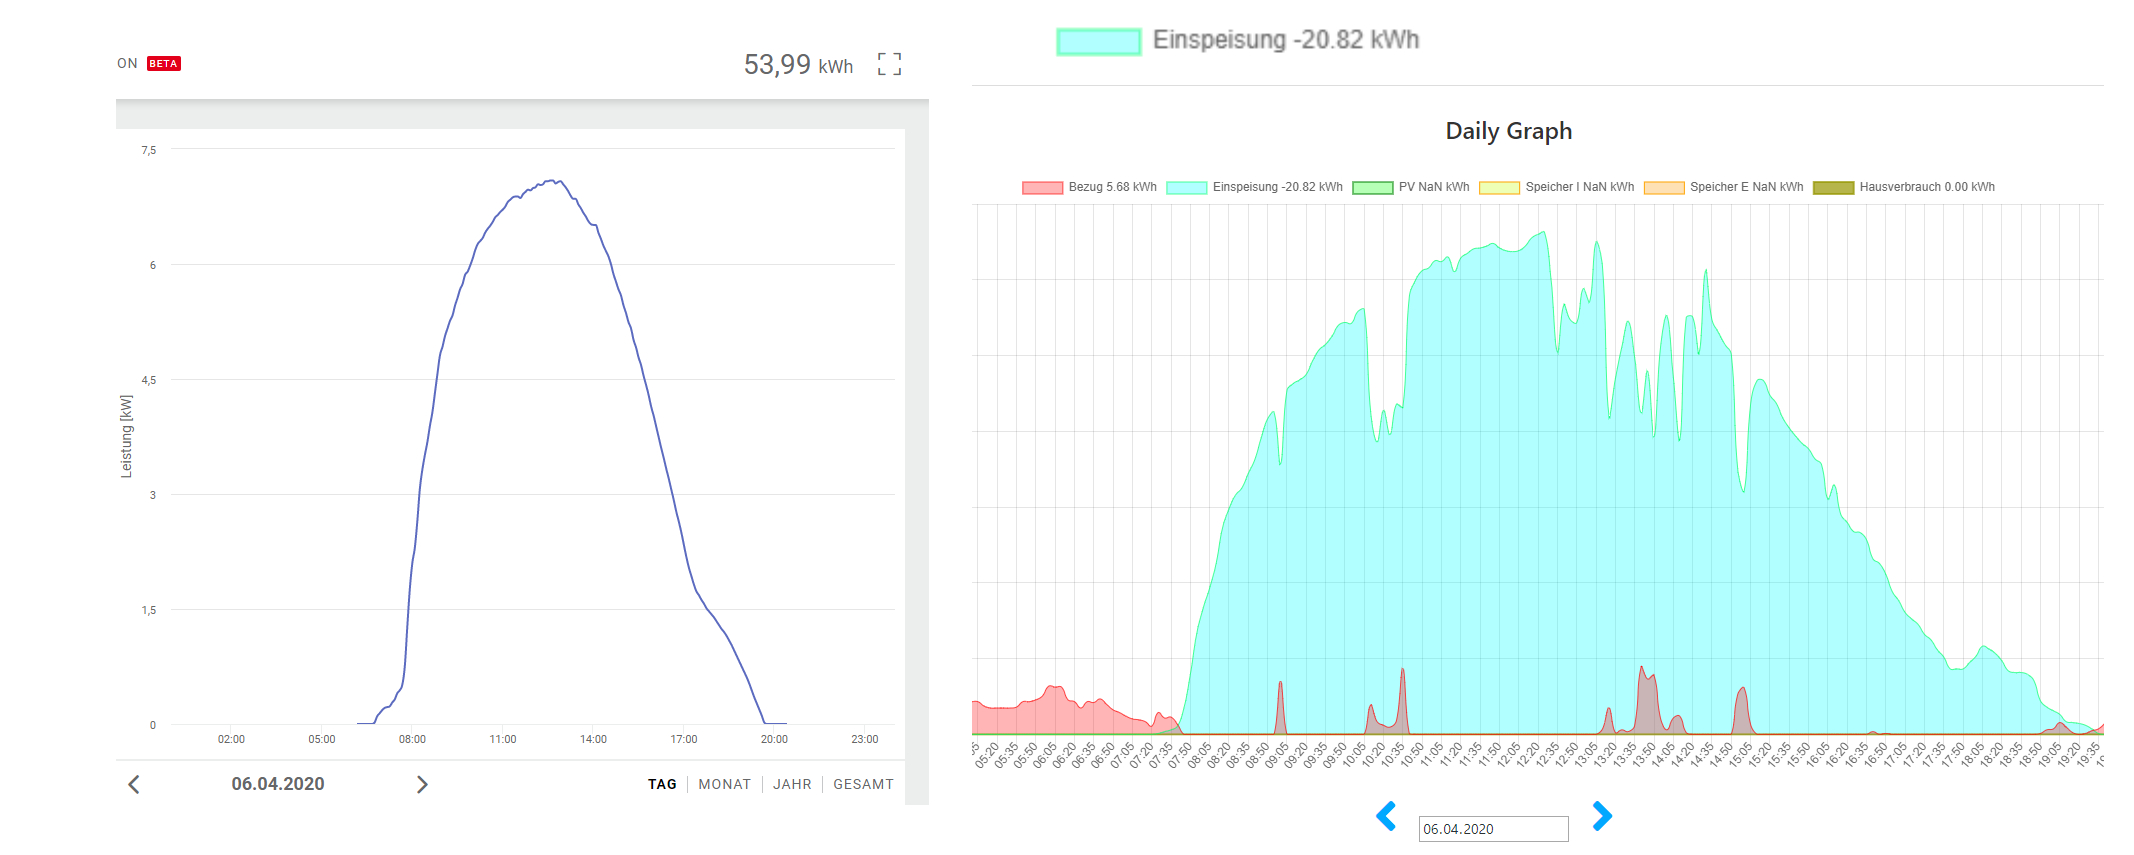This screenshot has height=855, width=2134.
Task: Click the 06.04.2020 date label
Action: click(x=278, y=785)
